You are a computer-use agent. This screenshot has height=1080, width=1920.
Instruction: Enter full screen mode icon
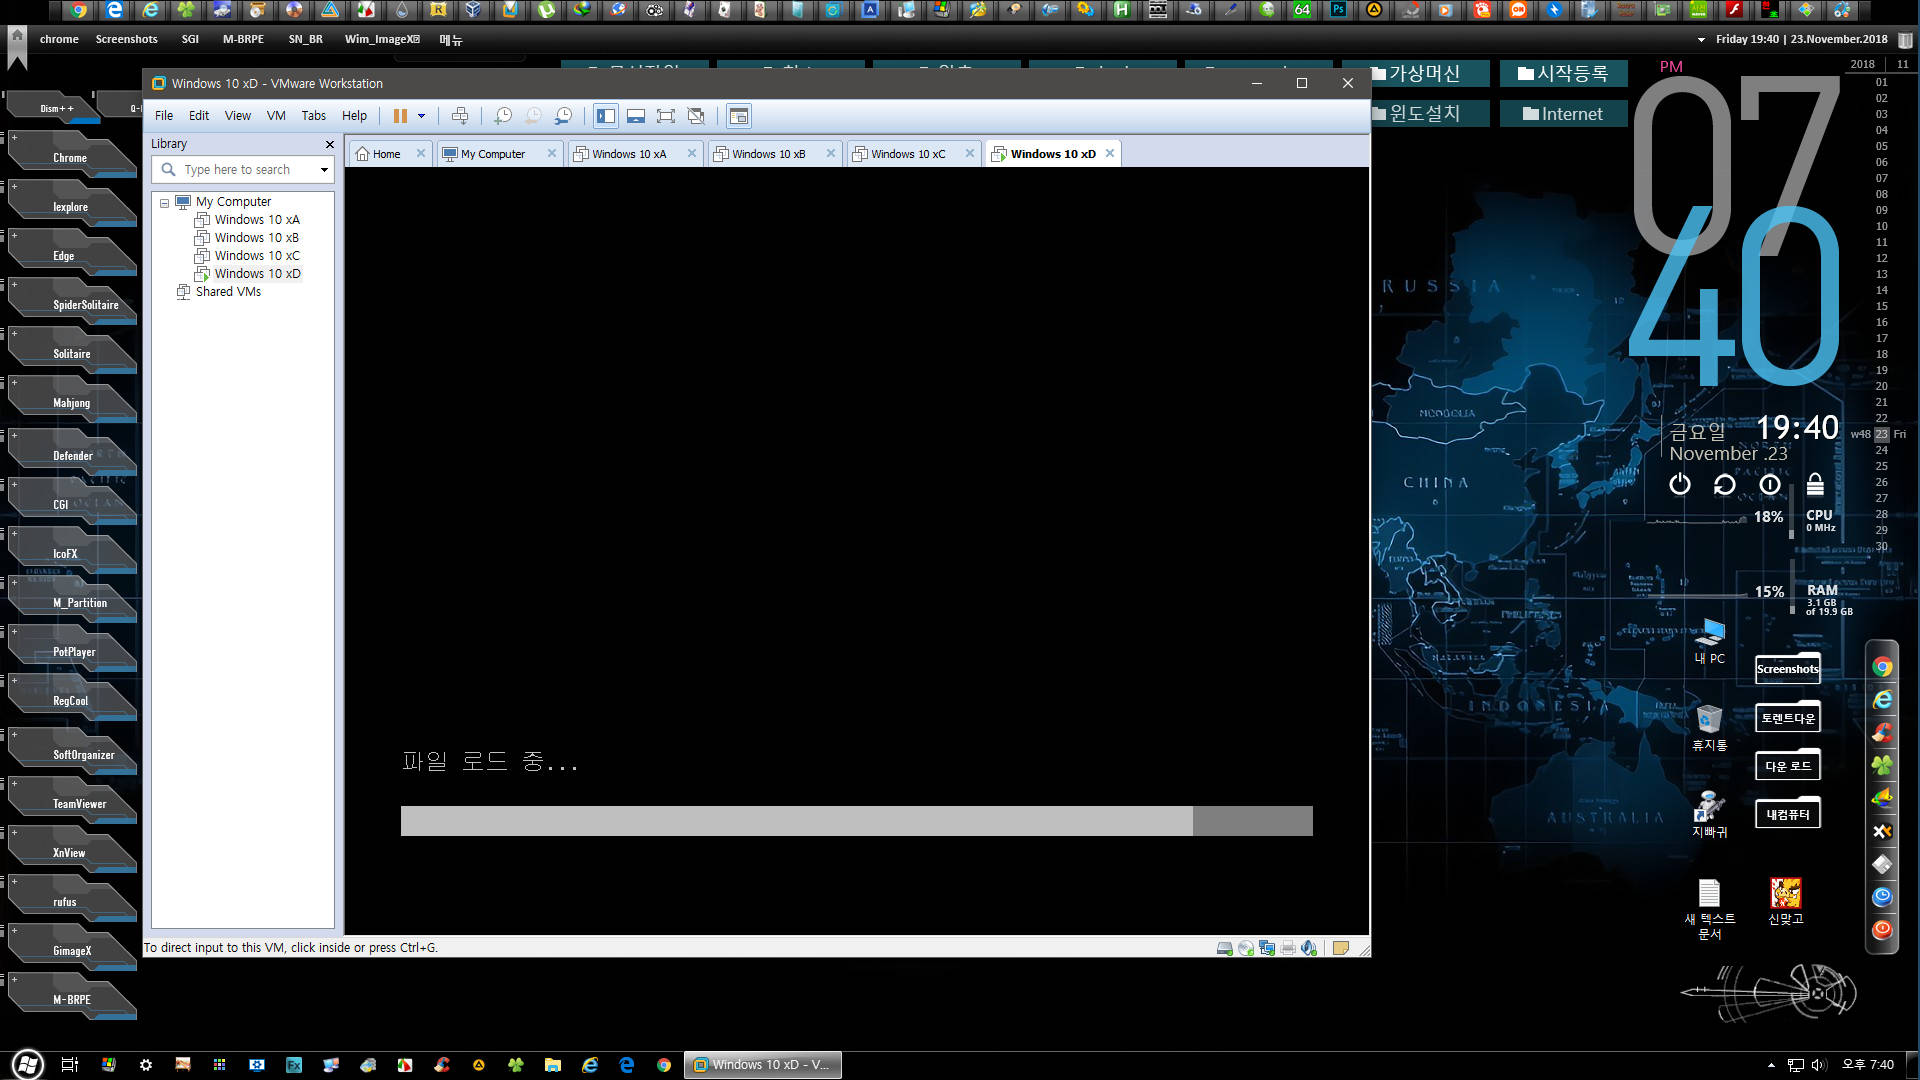tap(666, 116)
